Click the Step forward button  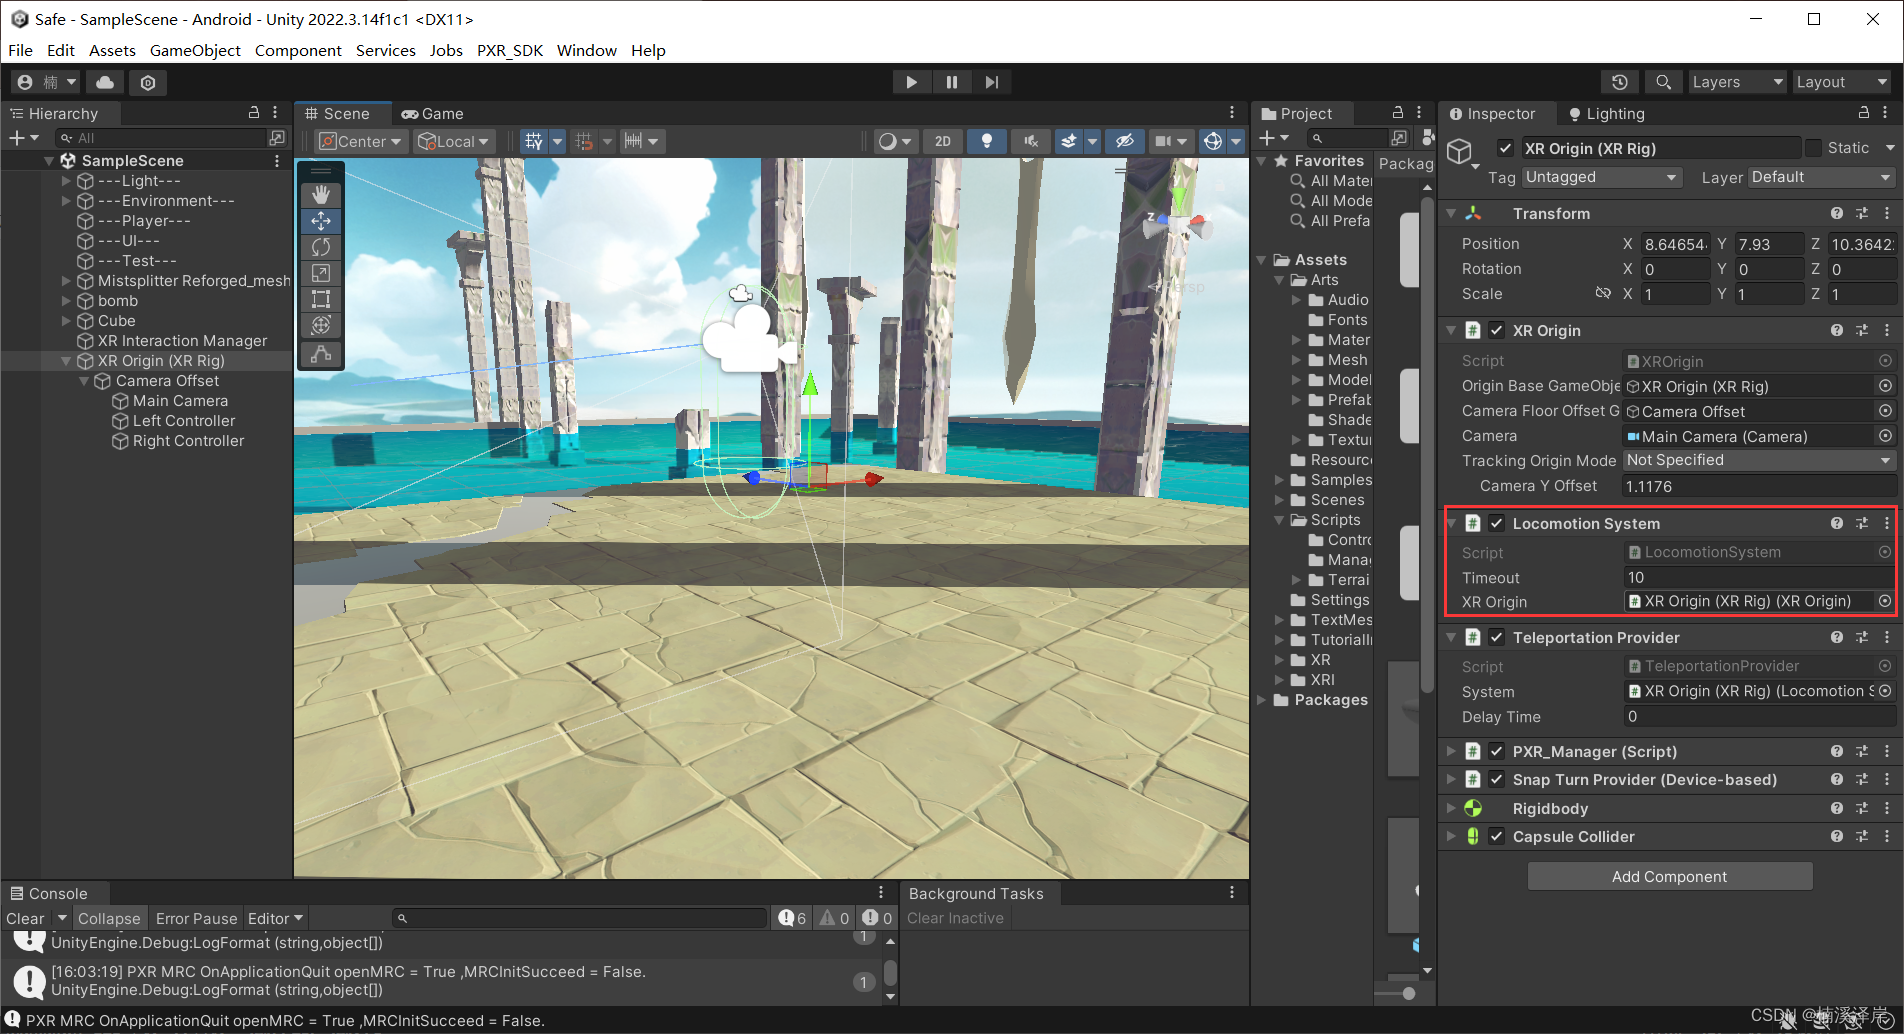tap(991, 82)
